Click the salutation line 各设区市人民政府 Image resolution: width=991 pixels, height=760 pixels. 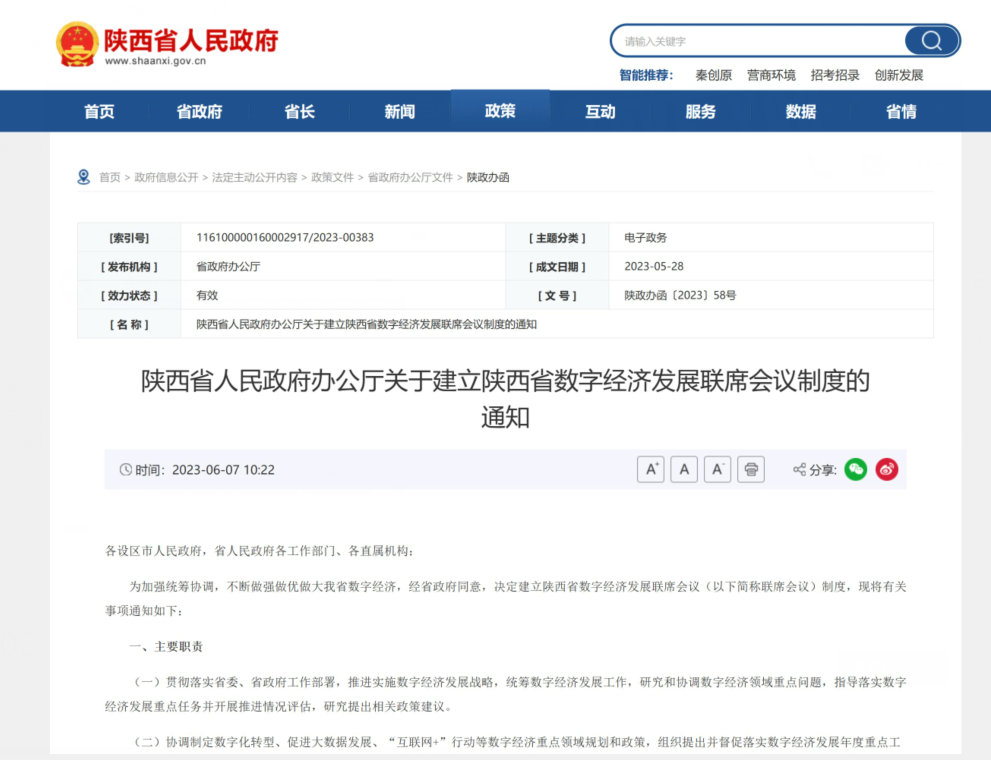tap(259, 551)
